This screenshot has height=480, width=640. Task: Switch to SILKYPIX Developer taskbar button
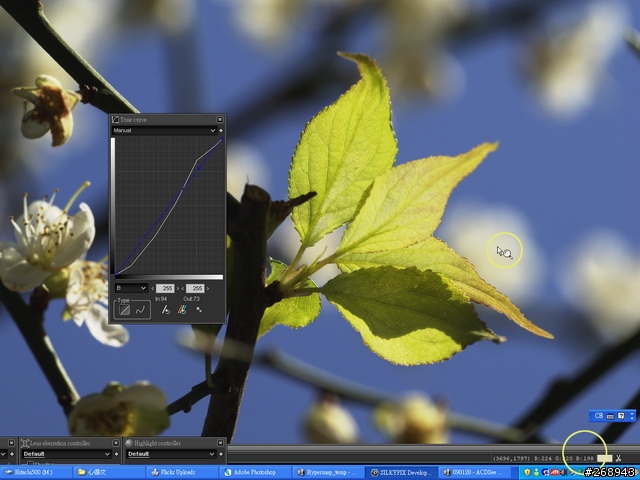(401, 473)
